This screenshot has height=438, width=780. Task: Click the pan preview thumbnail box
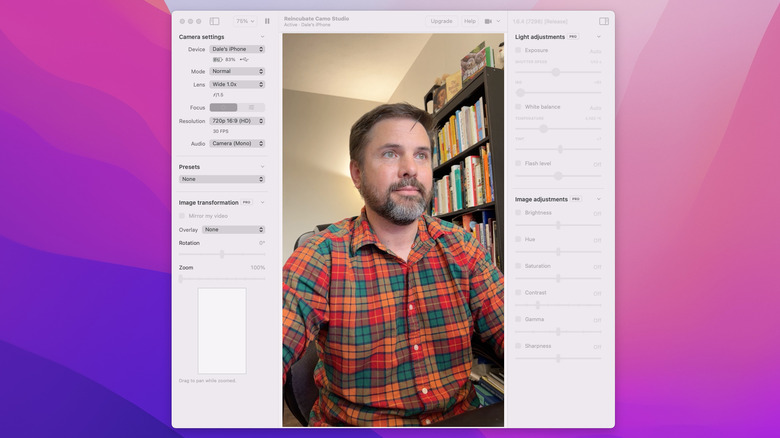(x=222, y=331)
